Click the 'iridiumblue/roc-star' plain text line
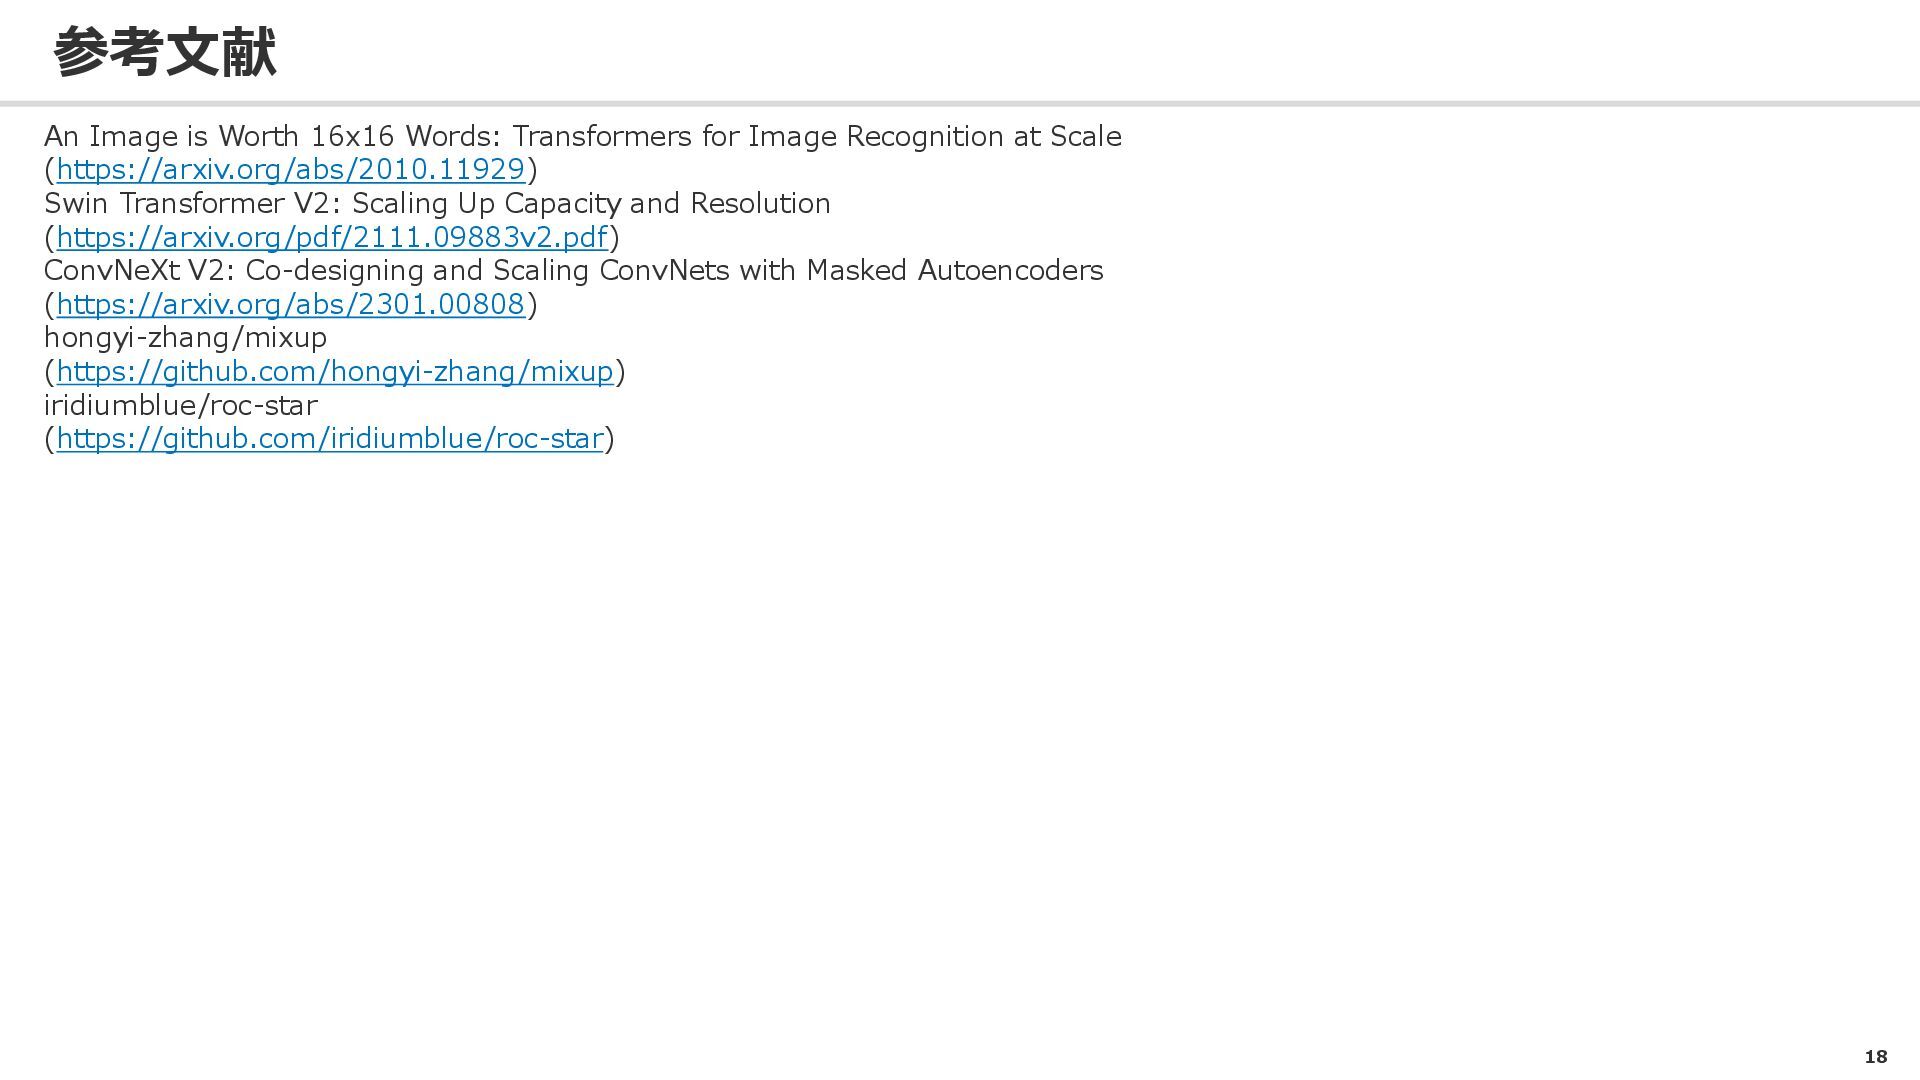 click(180, 405)
